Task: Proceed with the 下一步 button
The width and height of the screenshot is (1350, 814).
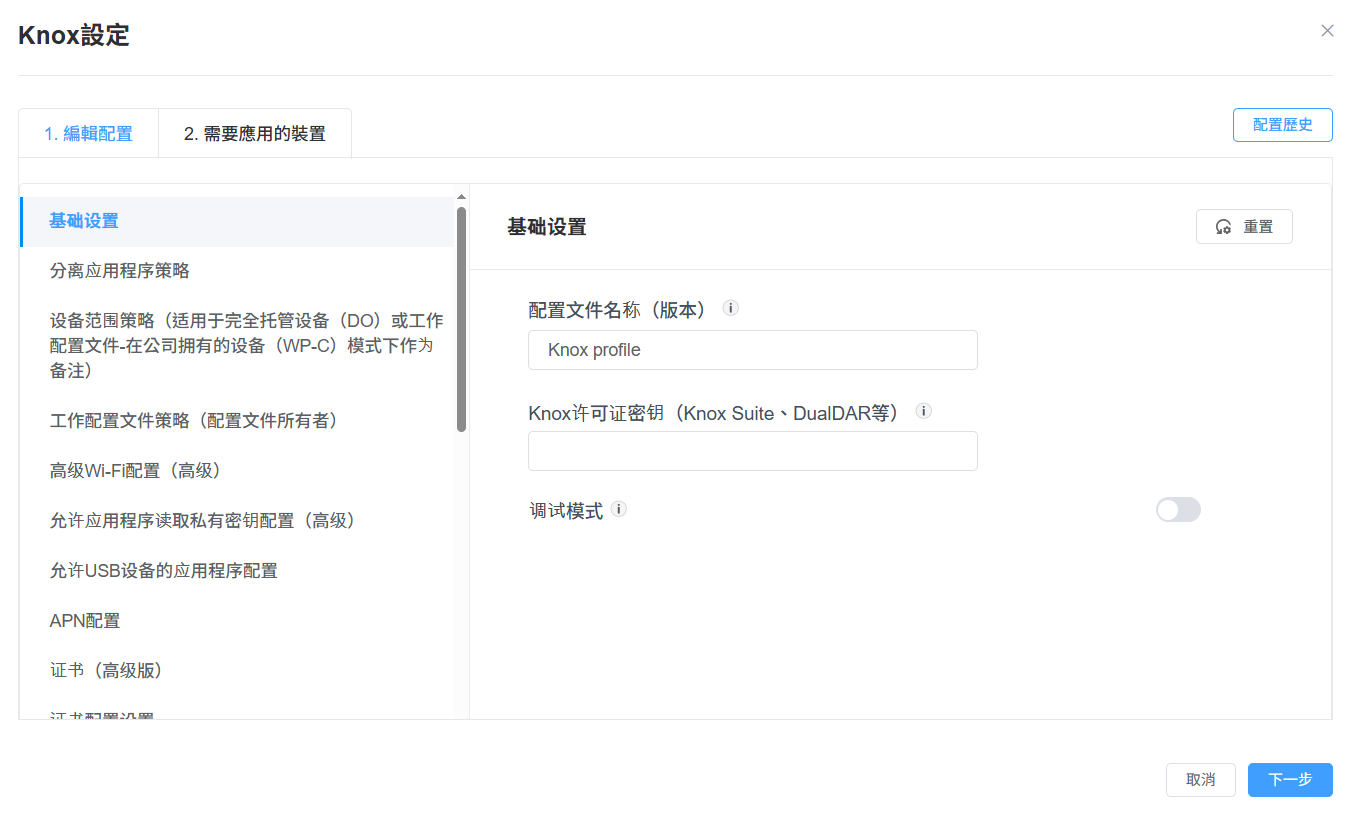Action: (x=1290, y=780)
